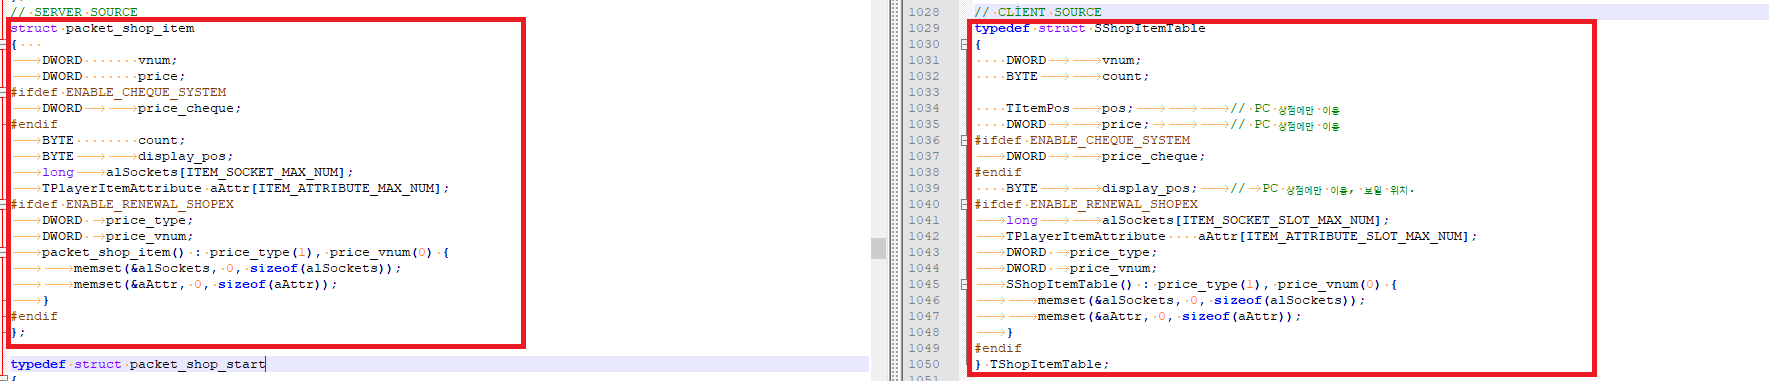Collapse the fold marker at line 1030

[x=964, y=44]
